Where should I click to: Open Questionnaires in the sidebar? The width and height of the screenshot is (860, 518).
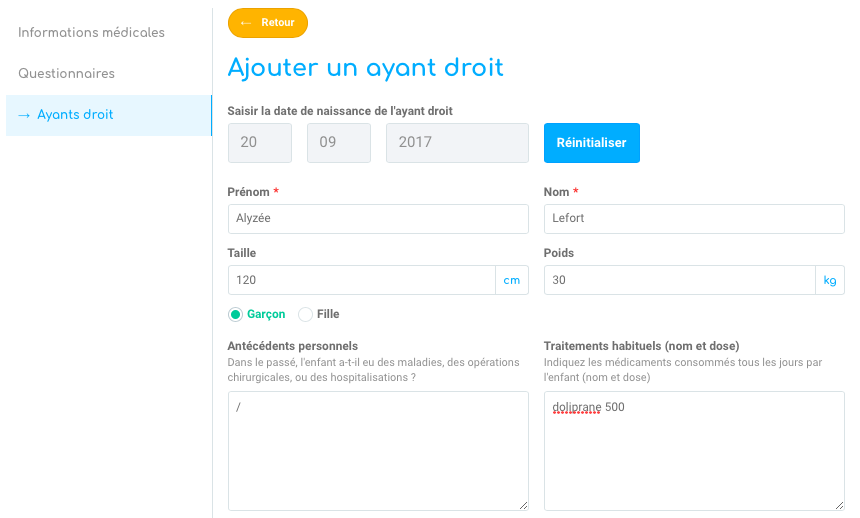(x=66, y=74)
